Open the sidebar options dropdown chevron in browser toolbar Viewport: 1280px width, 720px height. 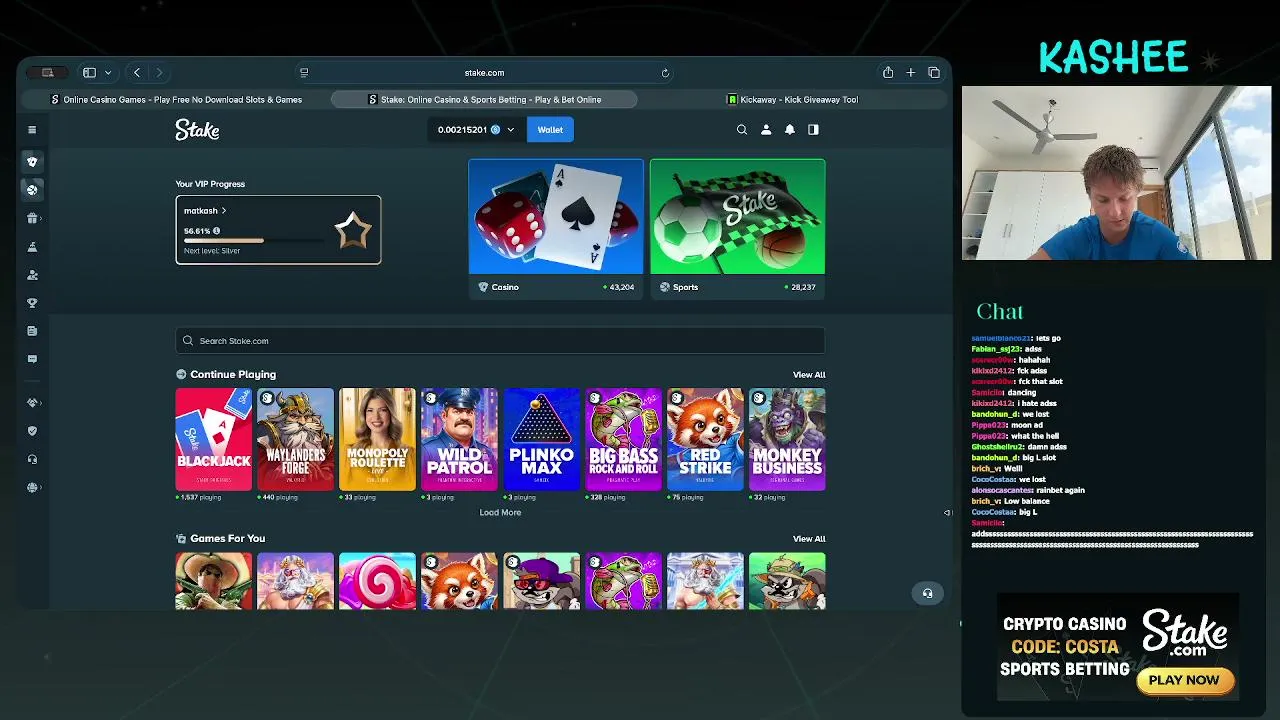[108, 72]
